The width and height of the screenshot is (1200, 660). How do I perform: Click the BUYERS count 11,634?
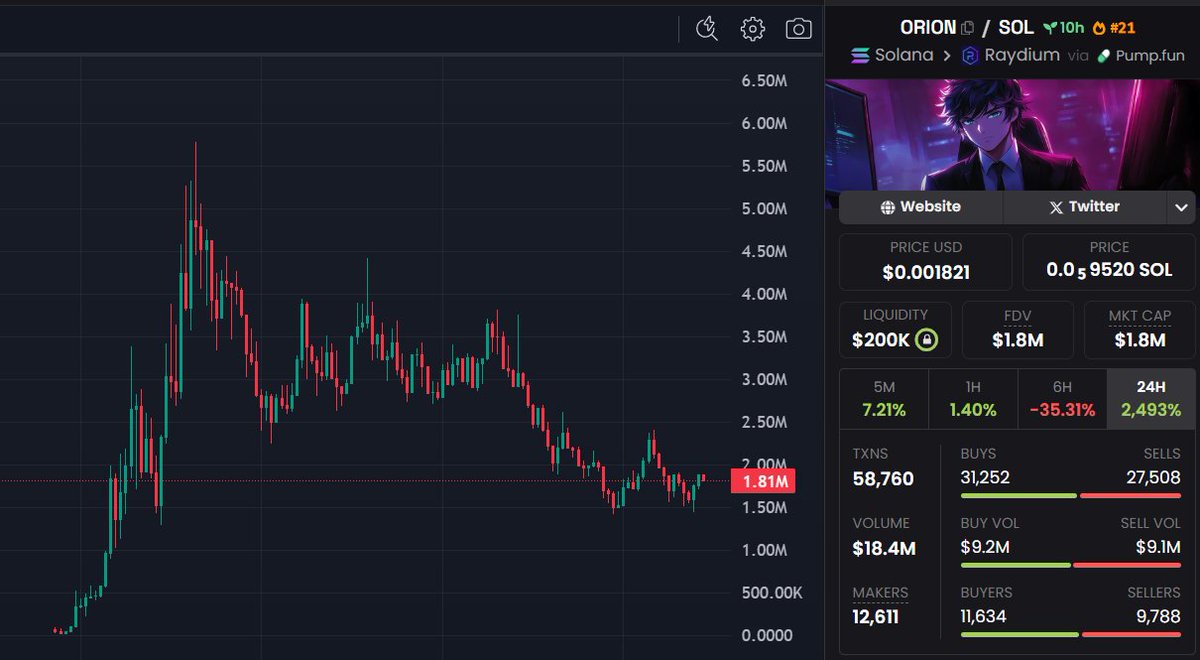point(983,618)
